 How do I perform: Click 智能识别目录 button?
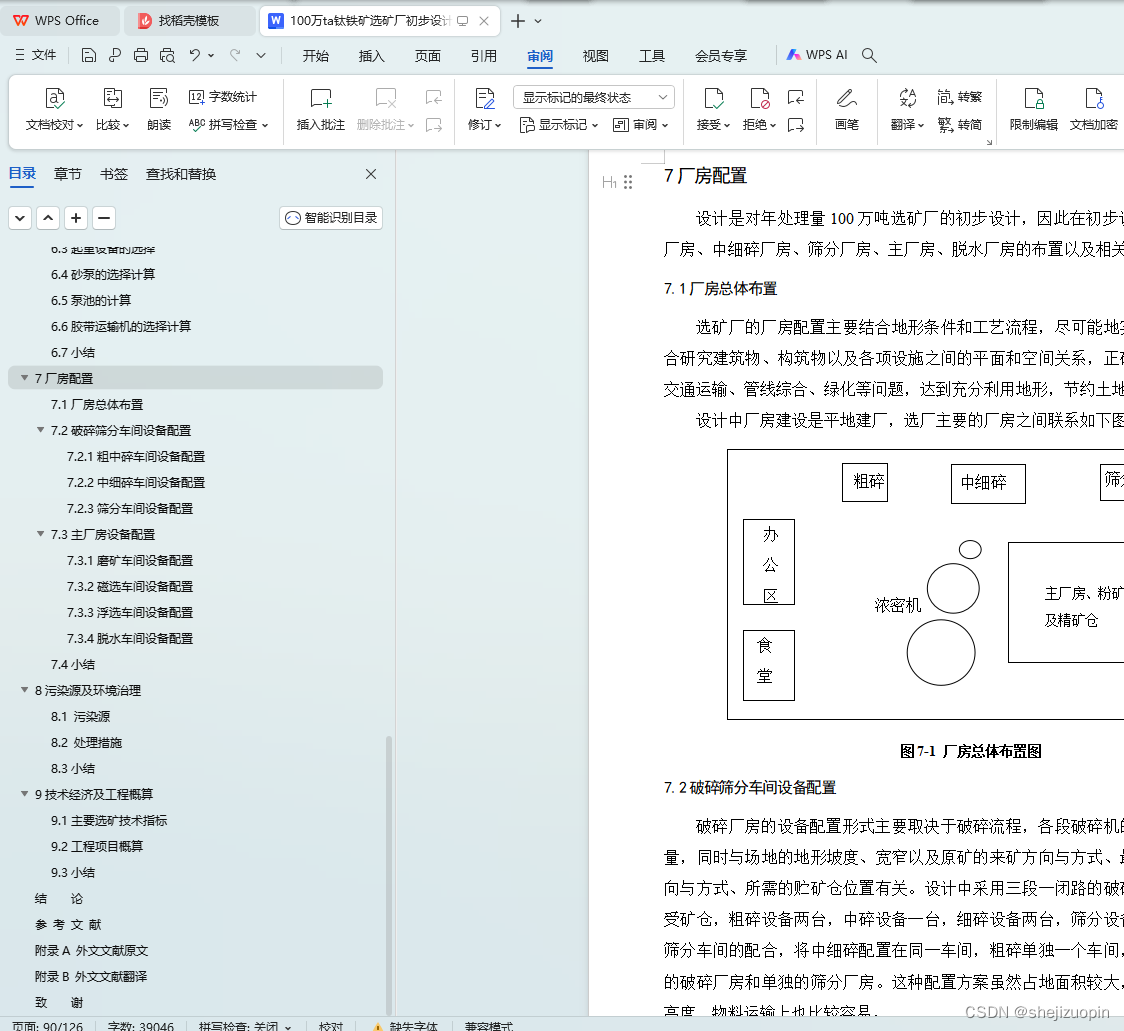(331, 218)
